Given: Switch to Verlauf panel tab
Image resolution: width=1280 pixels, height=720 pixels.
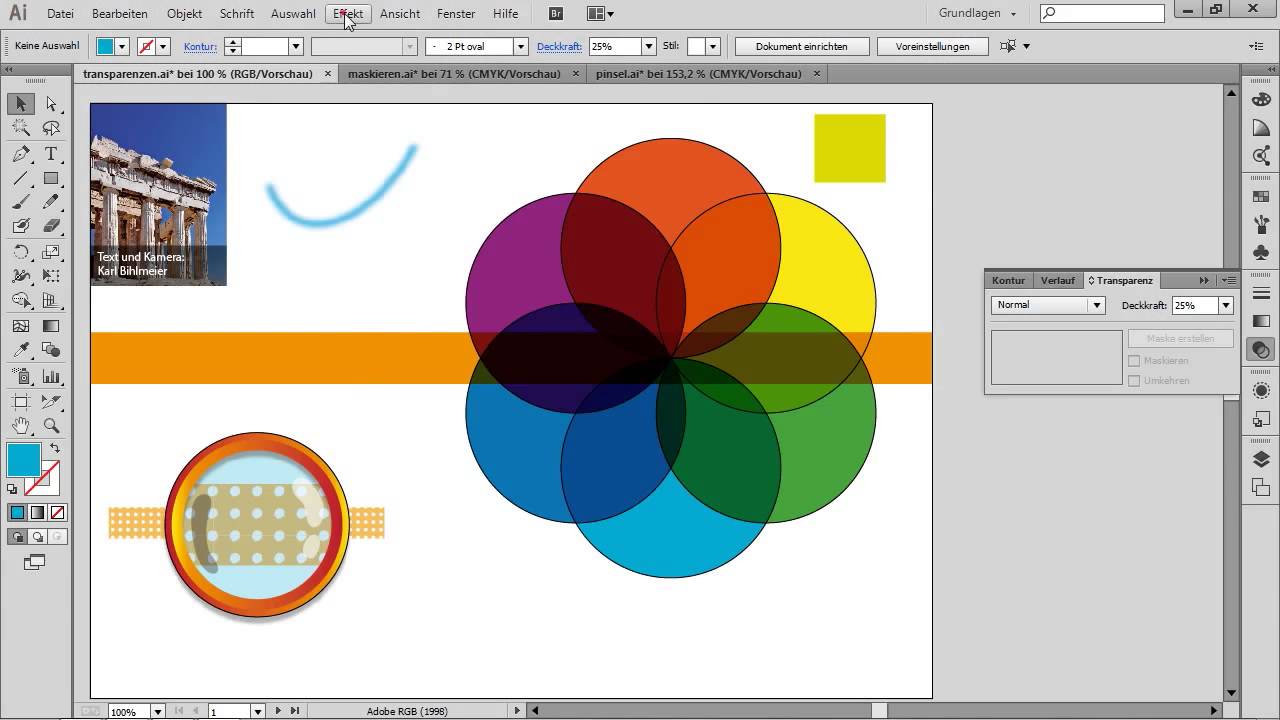Looking at the screenshot, I should pyautogui.click(x=1058, y=281).
